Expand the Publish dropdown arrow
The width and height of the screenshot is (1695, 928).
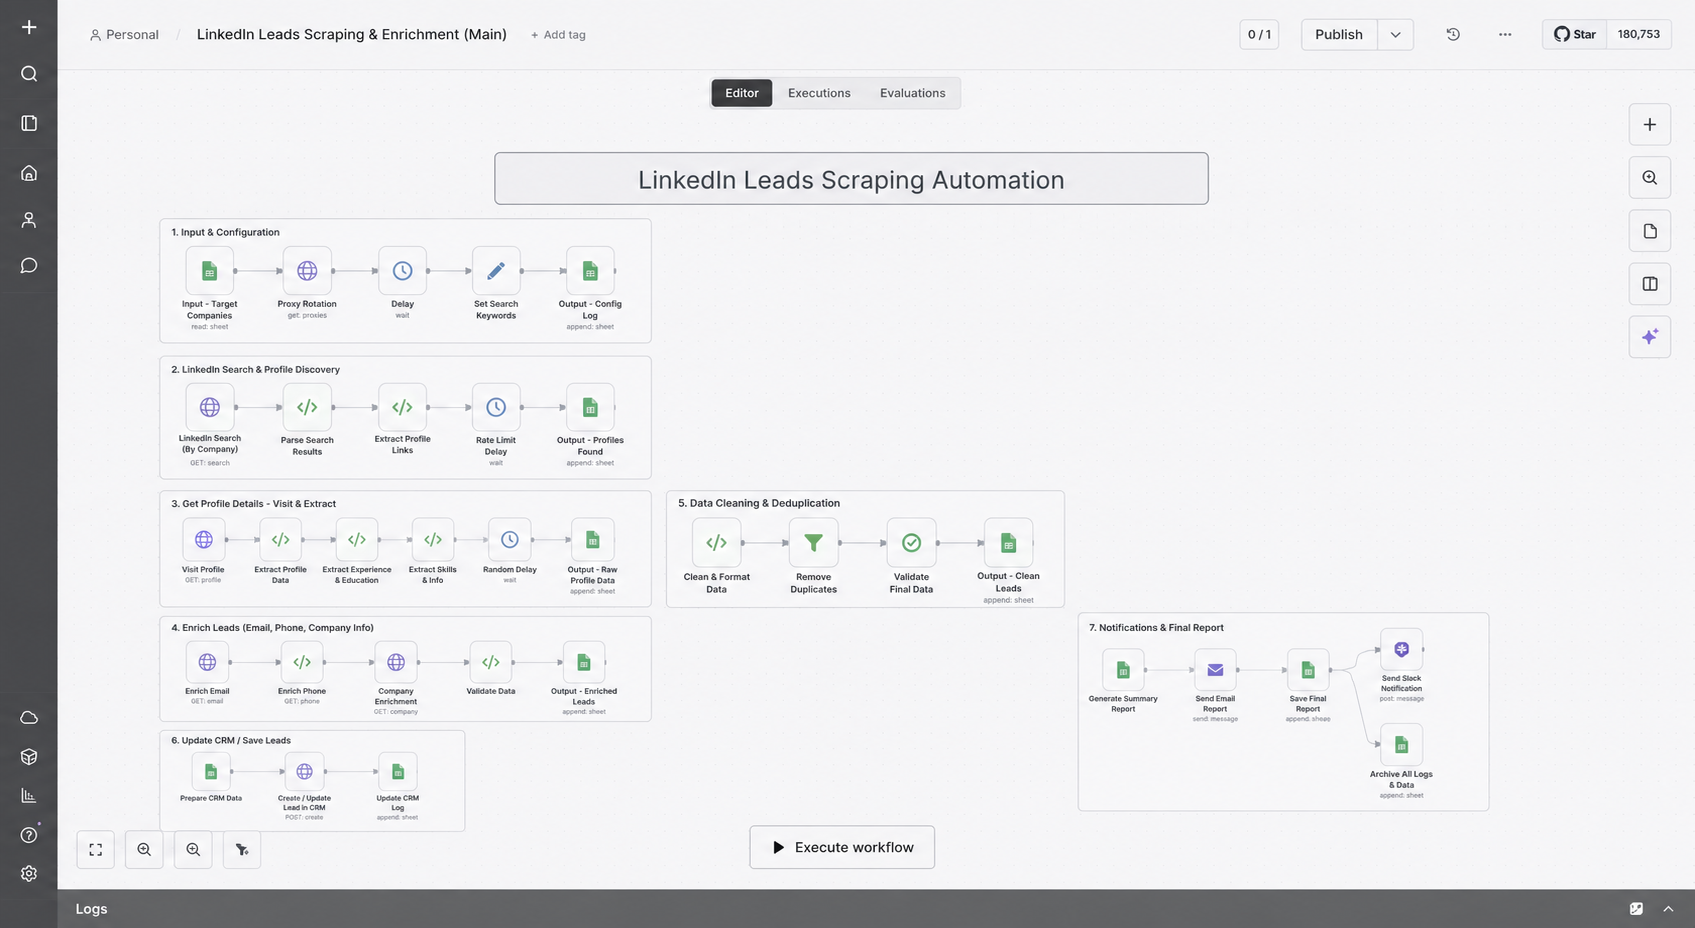coord(1395,34)
